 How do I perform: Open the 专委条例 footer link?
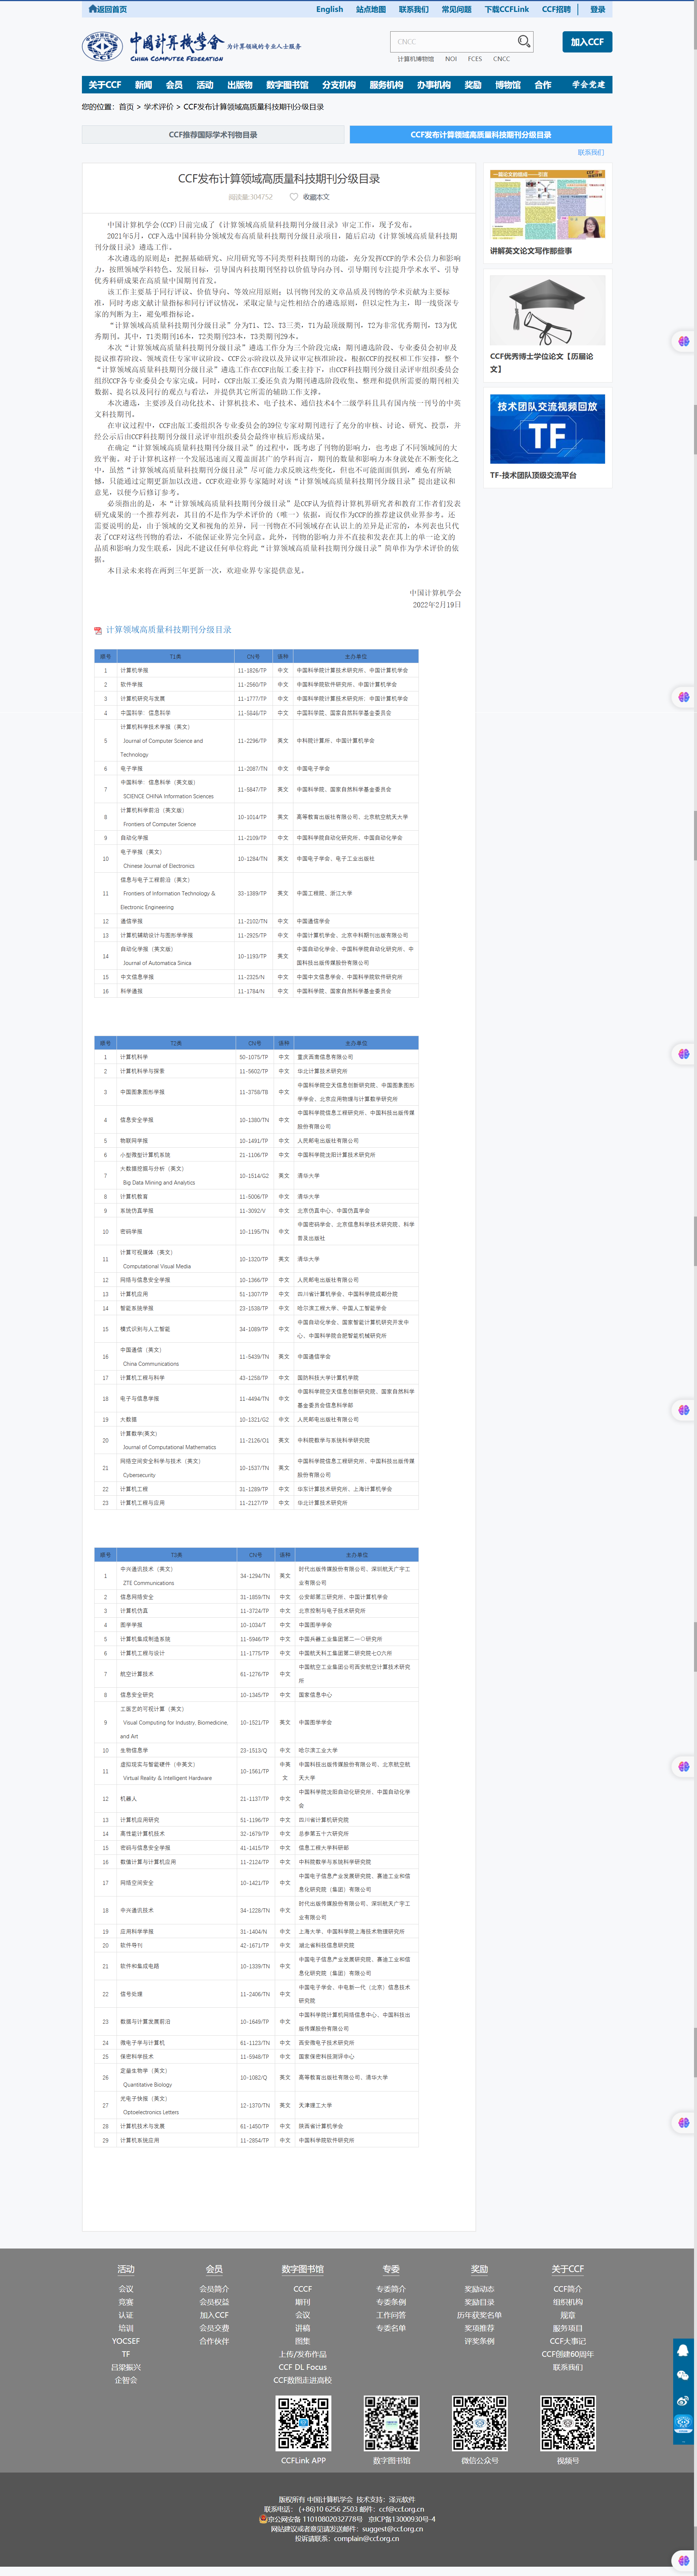click(391, 2302)
